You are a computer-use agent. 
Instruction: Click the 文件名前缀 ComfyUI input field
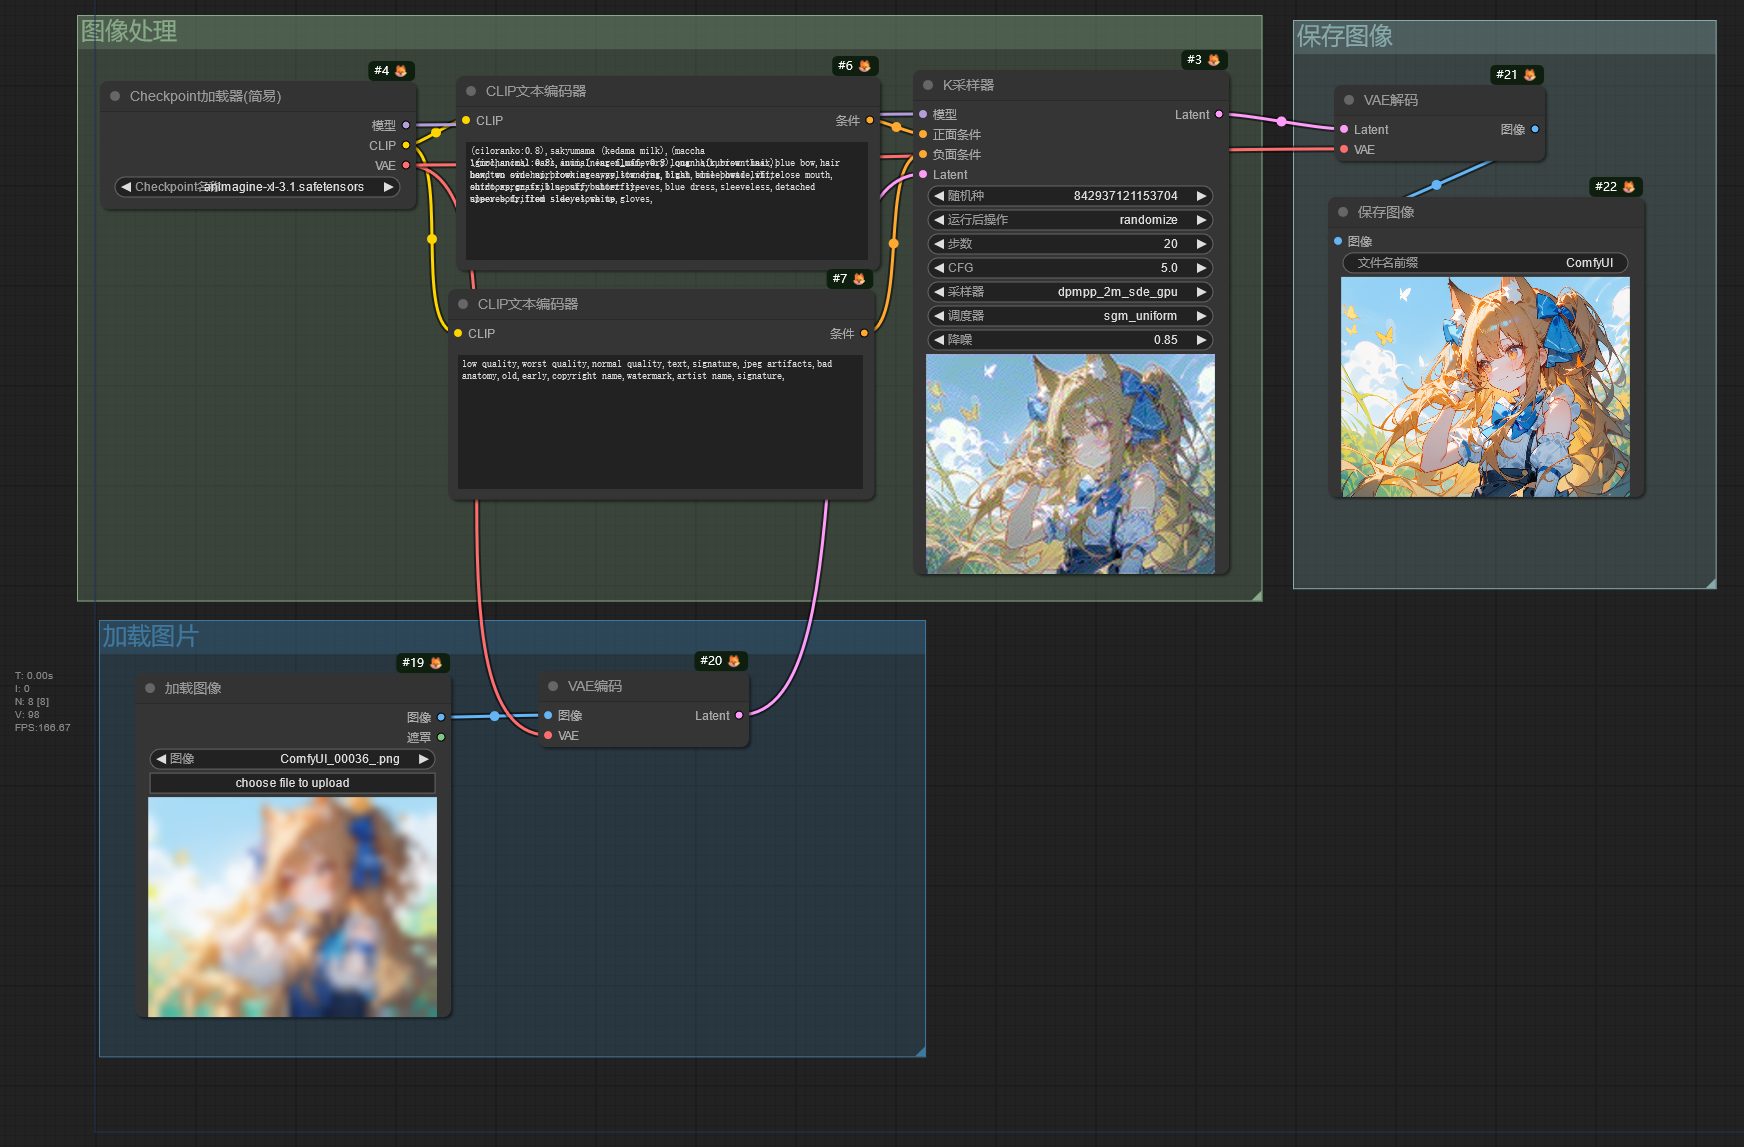click(x=1485, y=263)
